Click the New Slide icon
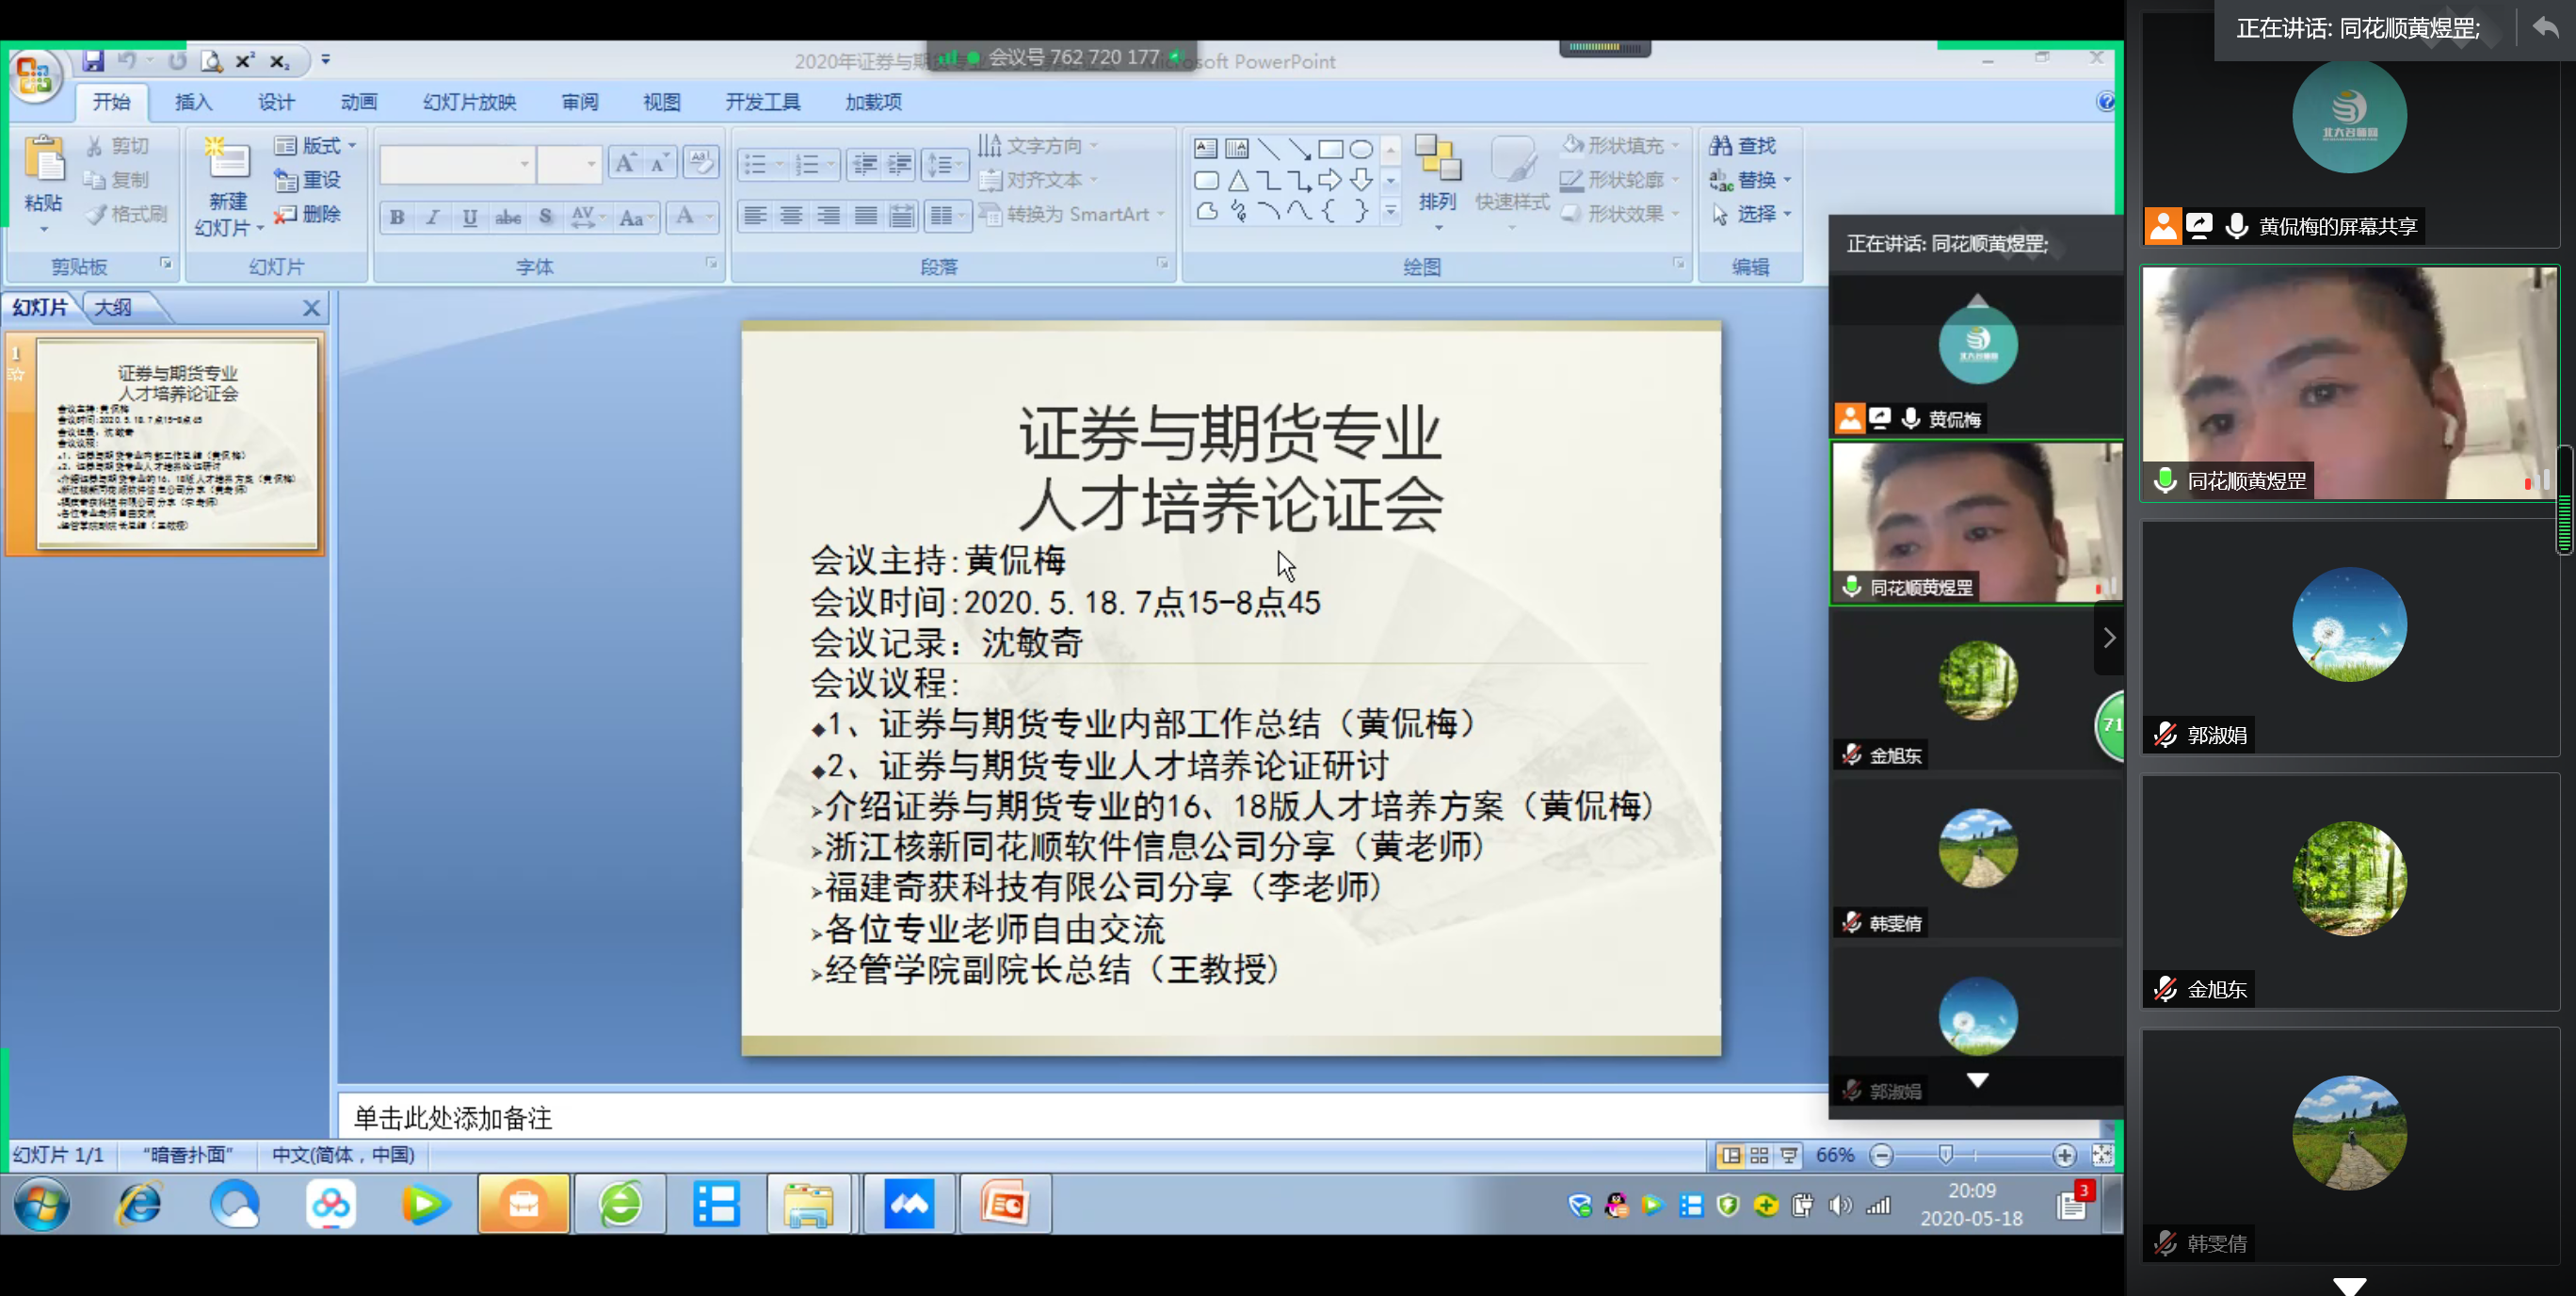The width and height of the screenshot is (2576, 1296). pos(227,160)
